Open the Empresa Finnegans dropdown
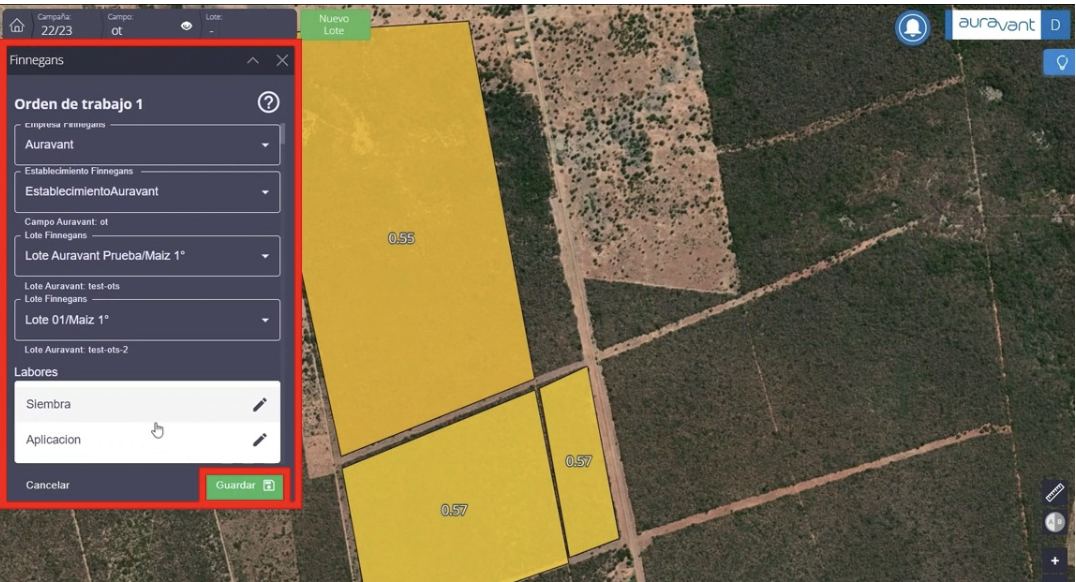The width and height of the screenshot is (1076, 582). (x=147, y=145)
